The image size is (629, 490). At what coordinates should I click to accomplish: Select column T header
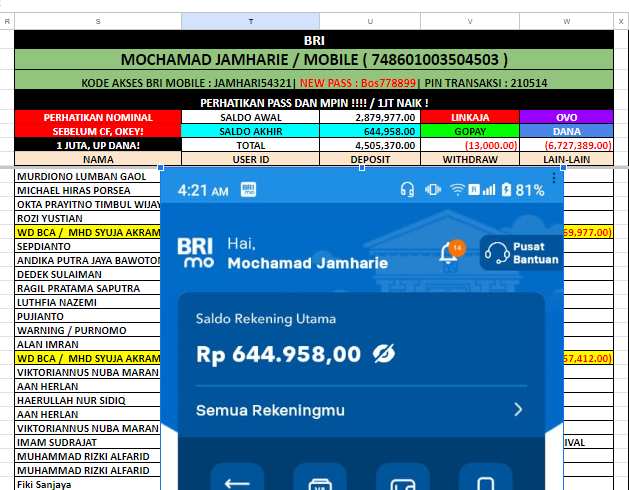click(x=250, y=21)
